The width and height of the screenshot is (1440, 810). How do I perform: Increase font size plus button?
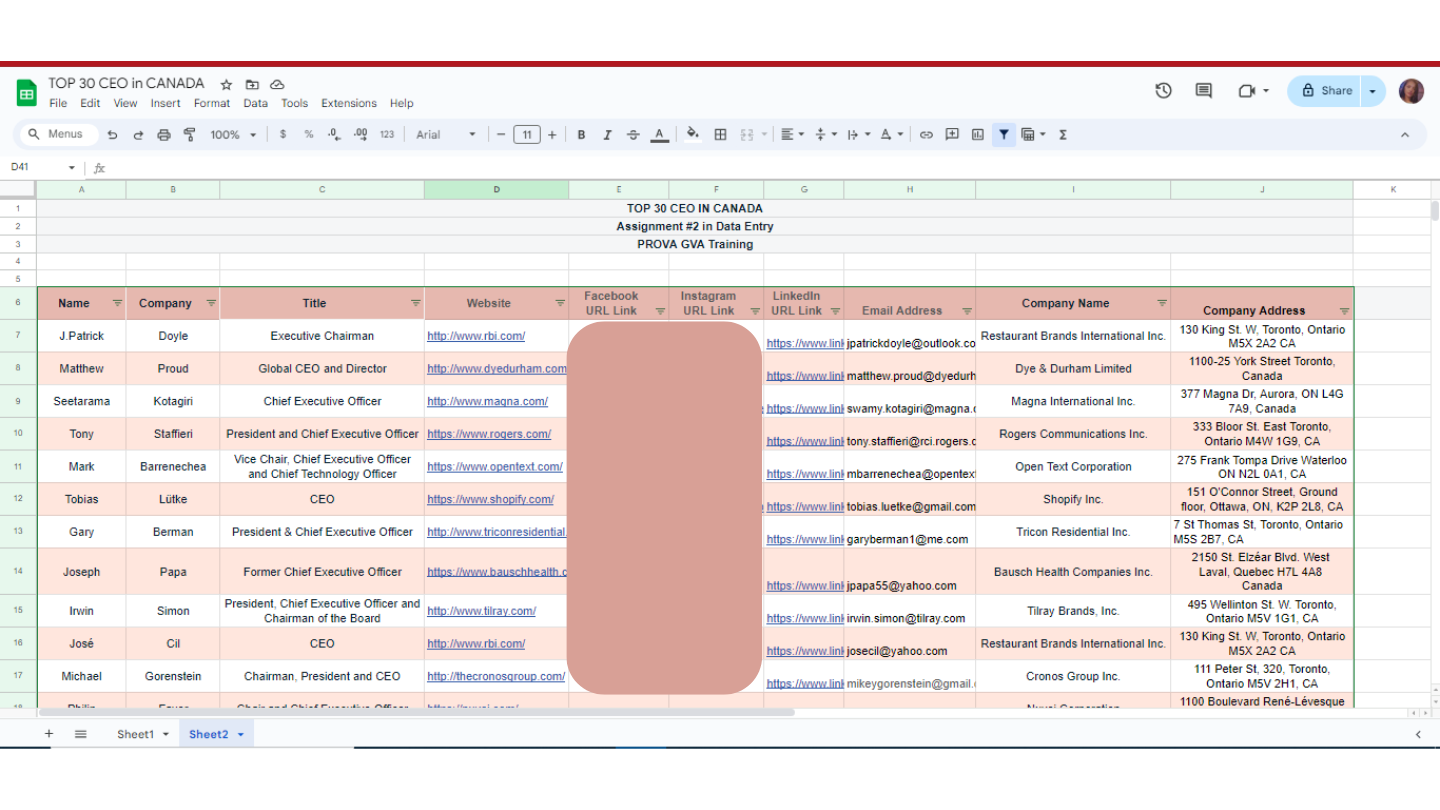552,135
